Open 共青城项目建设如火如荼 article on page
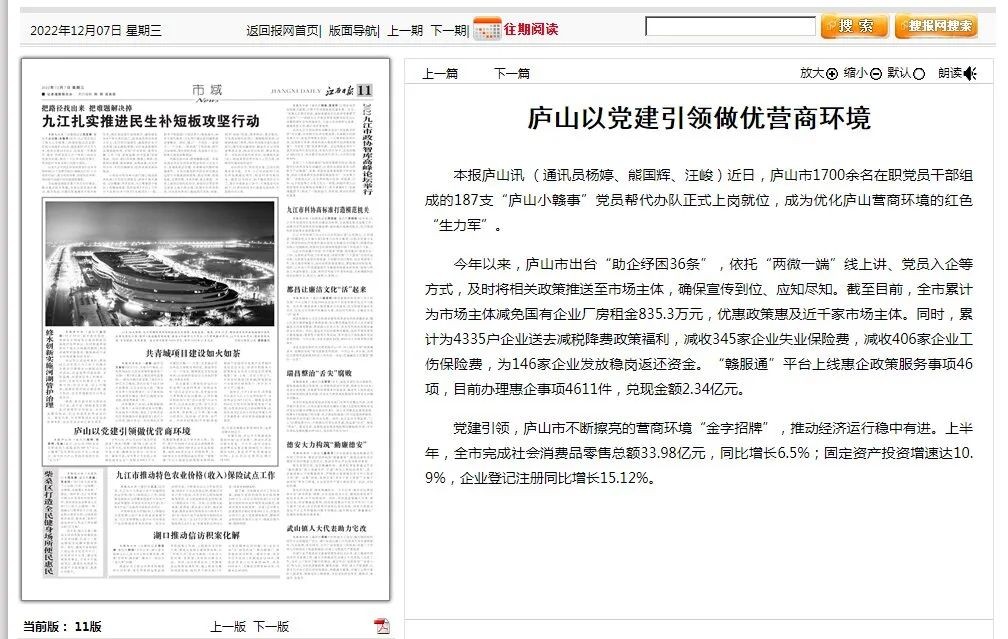This screenshot has width=1008, height=639. pos(193,353)
